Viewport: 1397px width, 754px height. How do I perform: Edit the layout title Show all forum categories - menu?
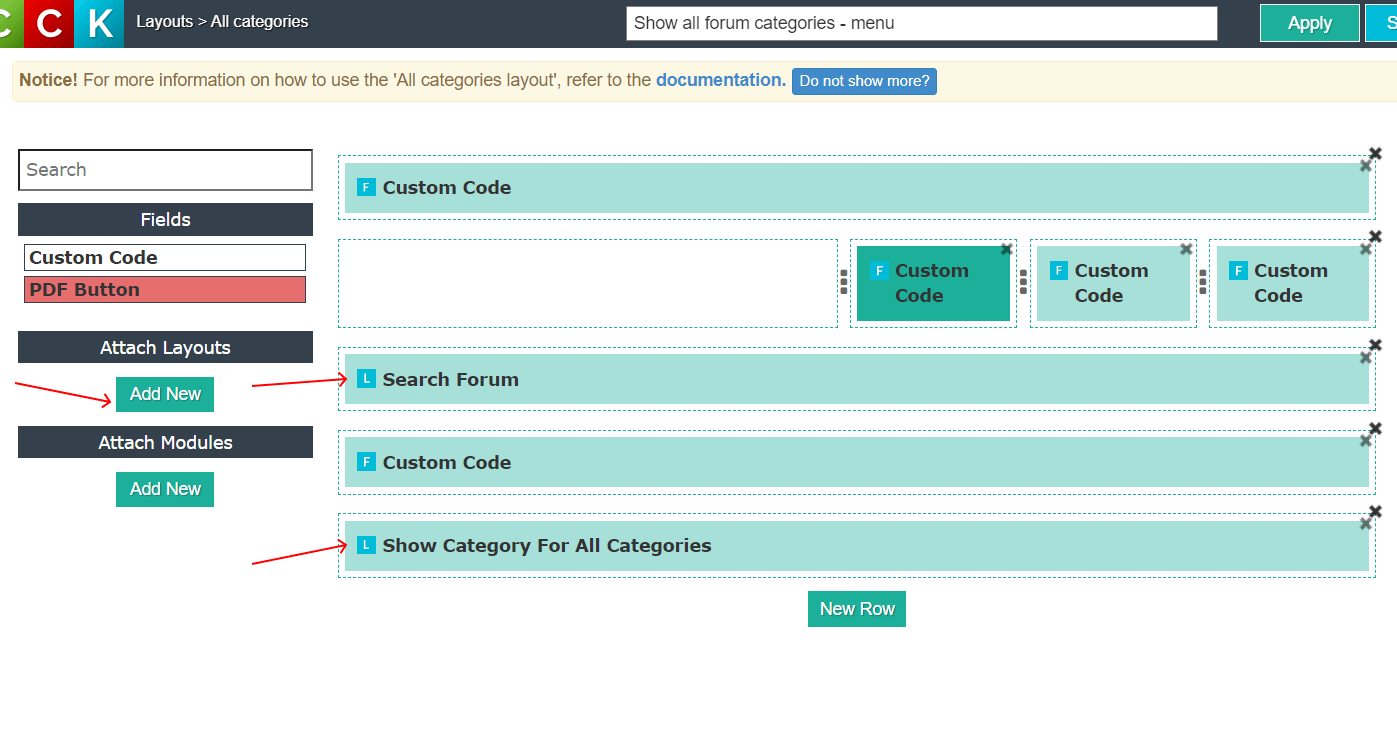(x=921, y=23)
